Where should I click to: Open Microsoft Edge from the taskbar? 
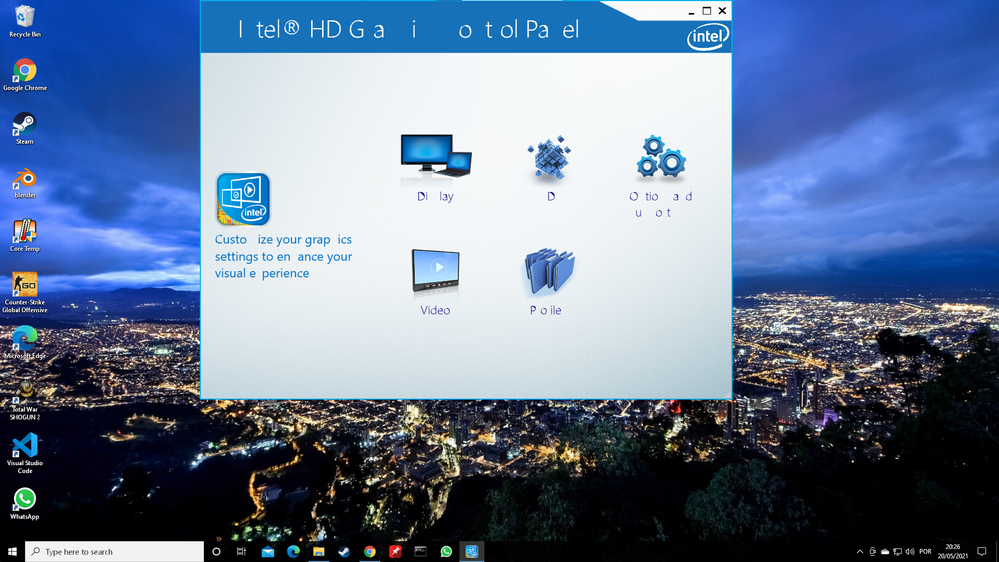pyautogui.click(x=293, y=551)
